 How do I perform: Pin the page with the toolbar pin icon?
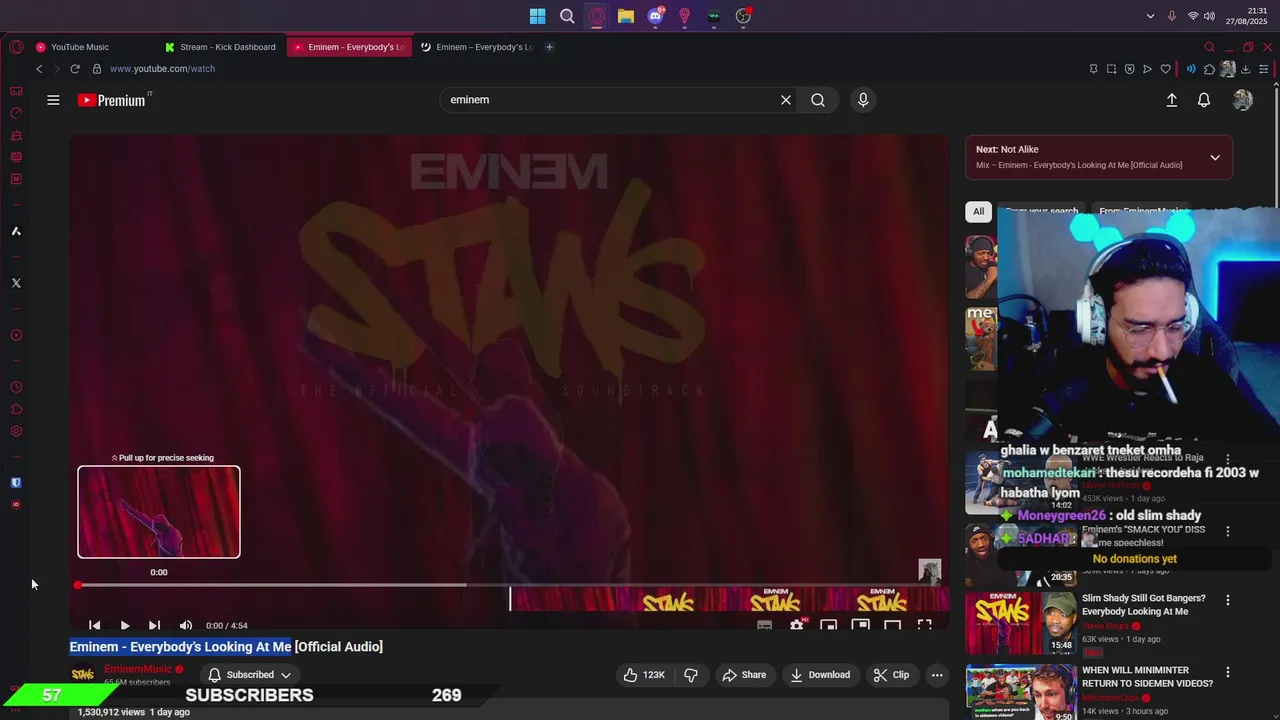click(1093, 69)
